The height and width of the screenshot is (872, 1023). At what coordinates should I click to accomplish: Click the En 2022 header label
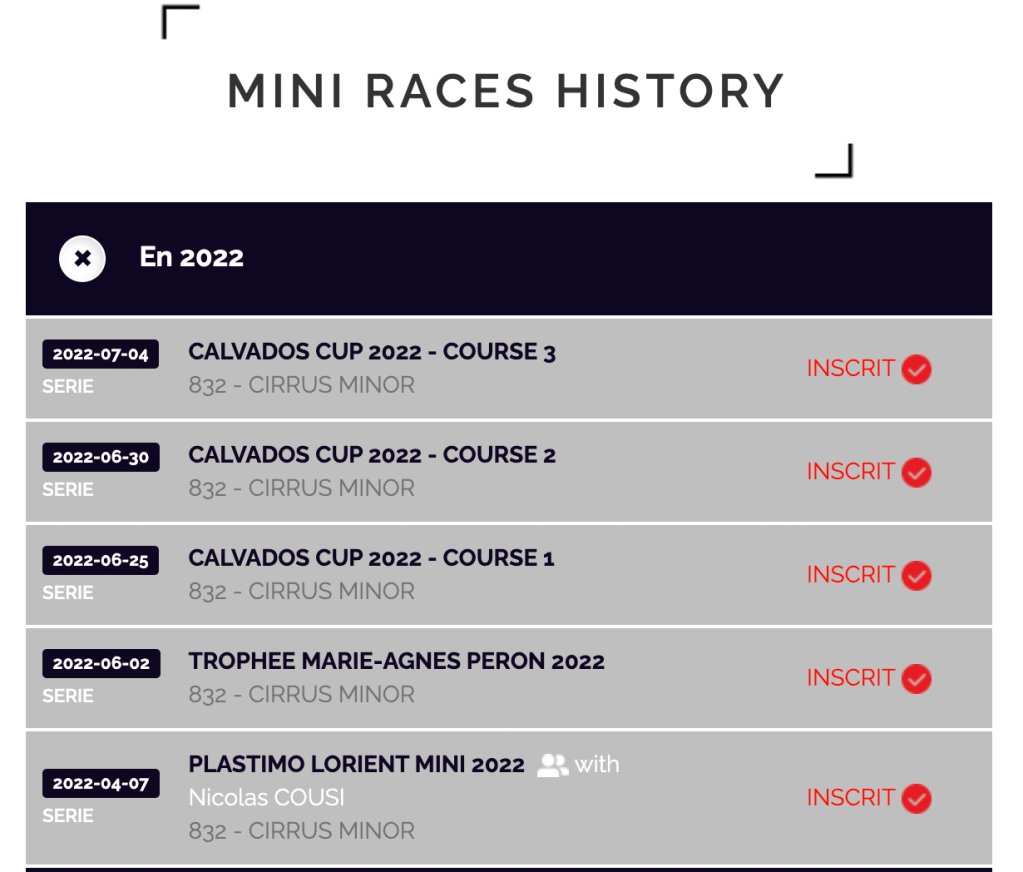(191, 257)
